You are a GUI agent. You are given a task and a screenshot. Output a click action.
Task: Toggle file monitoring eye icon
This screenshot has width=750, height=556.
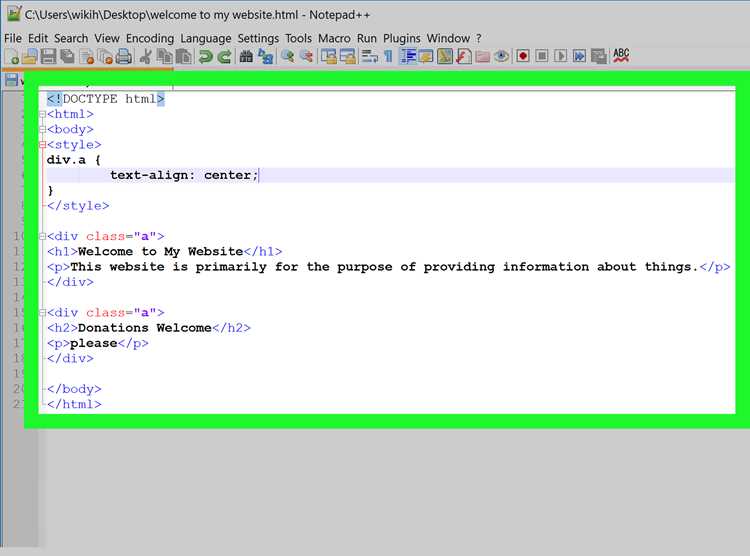(501, 56)
